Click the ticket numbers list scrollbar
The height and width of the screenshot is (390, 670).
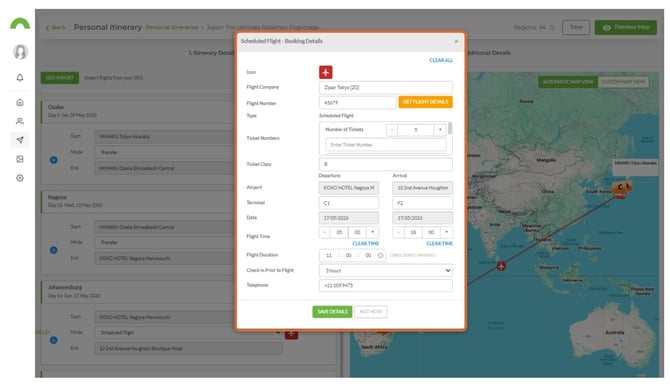[450, 129]
